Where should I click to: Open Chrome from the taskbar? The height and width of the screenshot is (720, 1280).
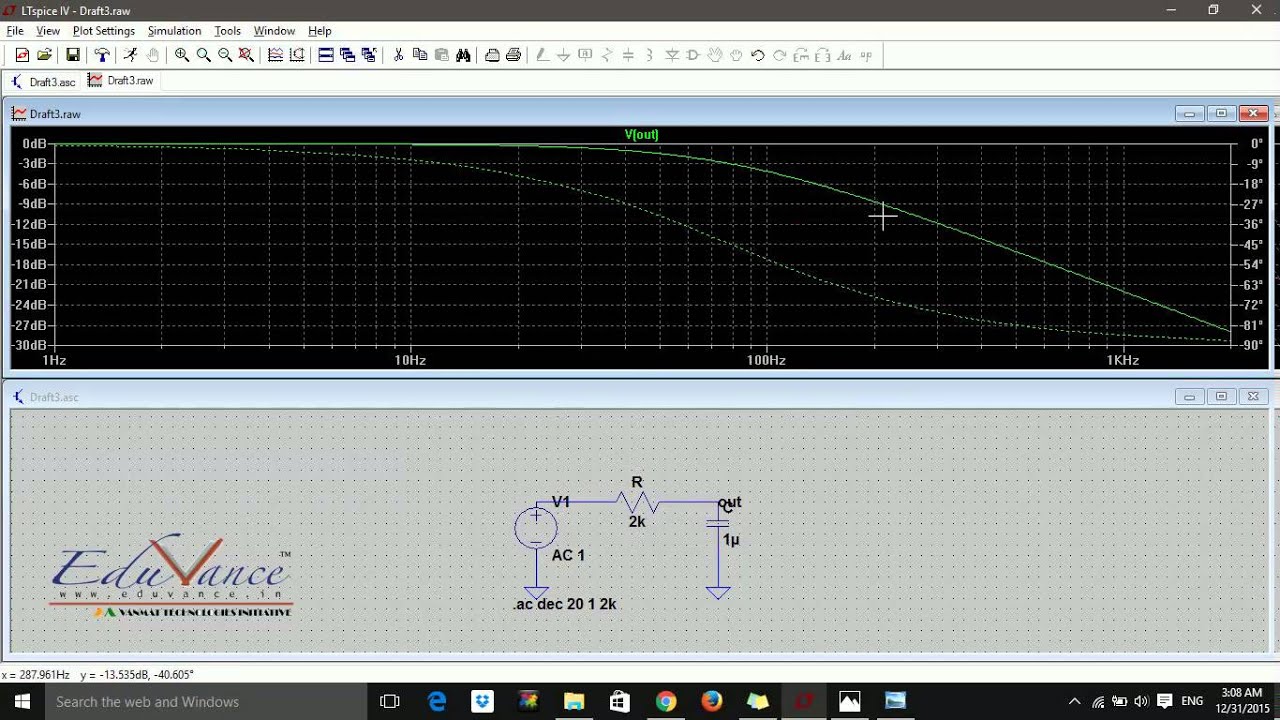(666, 702)
